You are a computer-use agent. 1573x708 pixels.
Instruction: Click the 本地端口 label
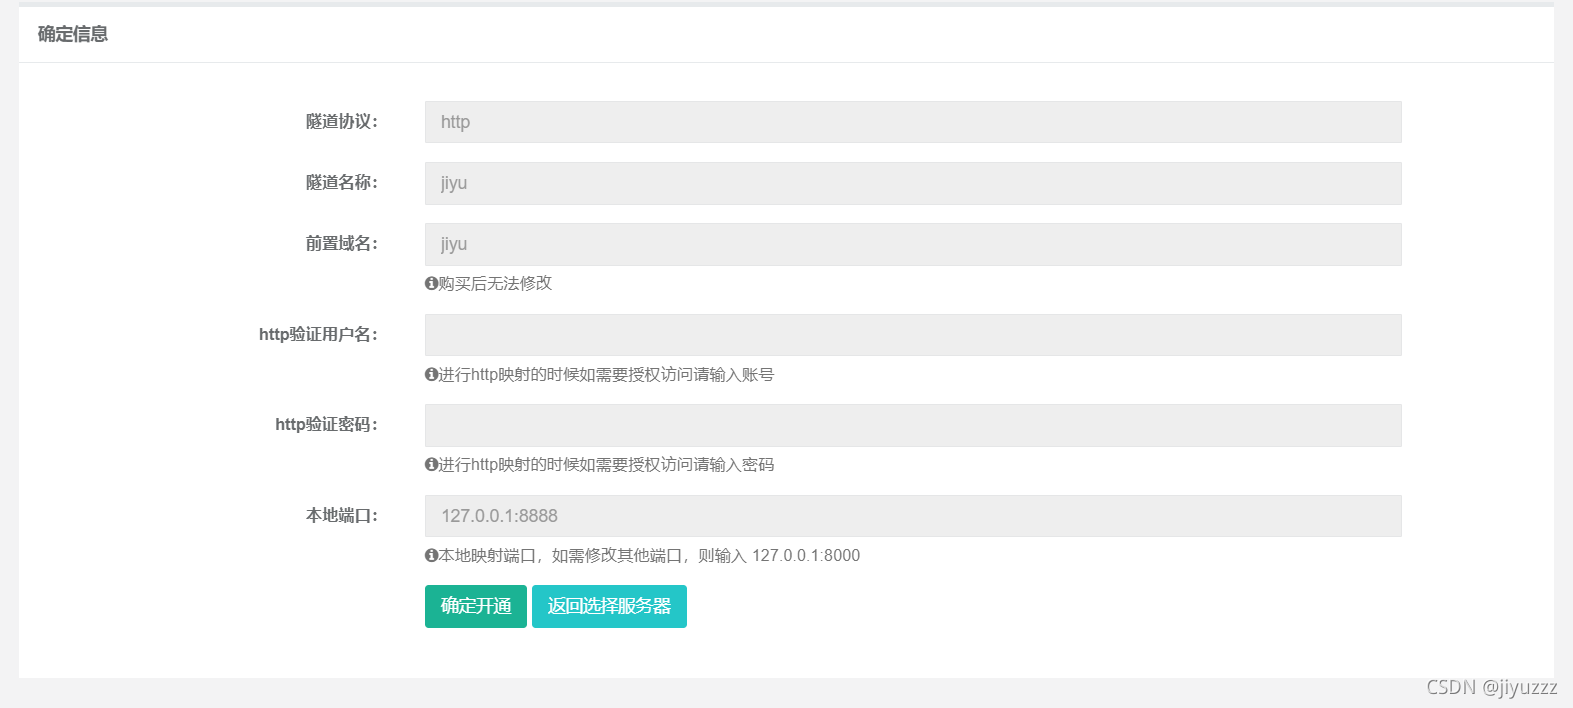point(342,516)
